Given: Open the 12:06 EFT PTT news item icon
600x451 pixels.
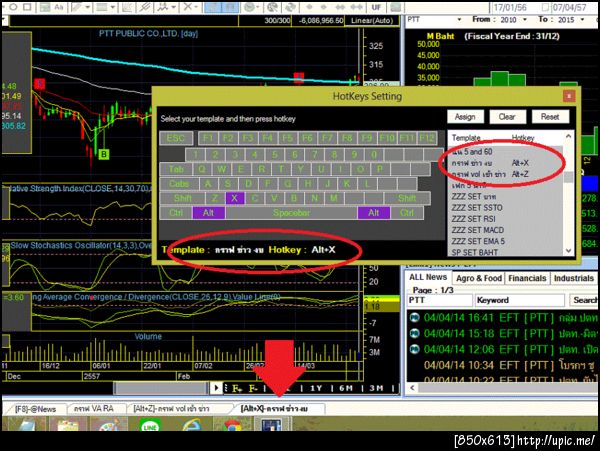Looking at the screenshot, I should 414,349.
